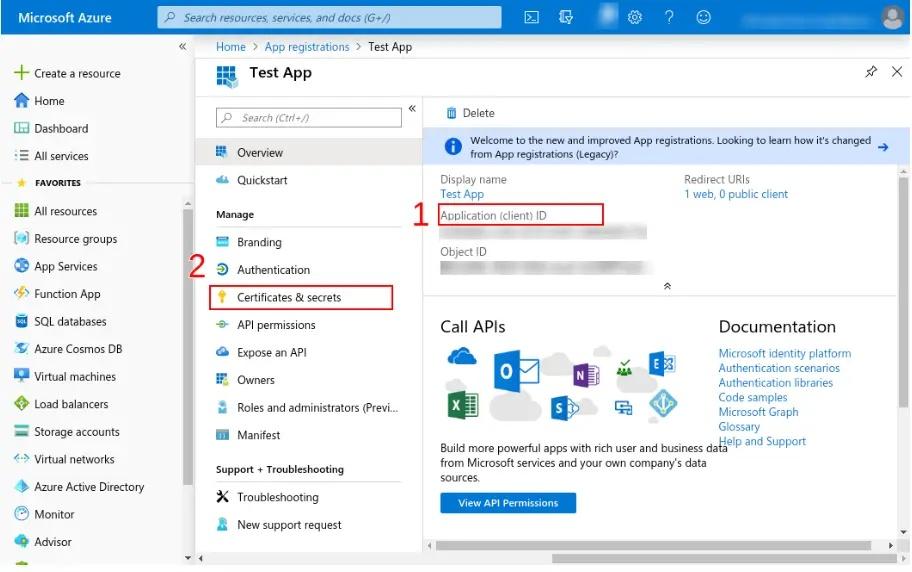This screenshot has height=572, width=912.
Task: Open the user account avatar
Action: point(892,17)
